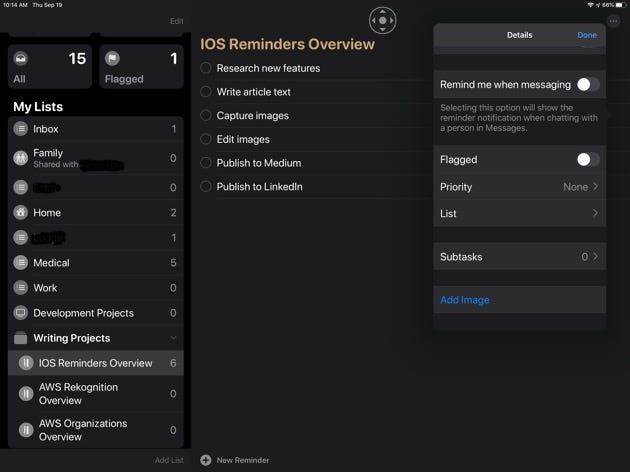Select the Family list row
The width and height of the screenshot is (630, 472).
96,158
